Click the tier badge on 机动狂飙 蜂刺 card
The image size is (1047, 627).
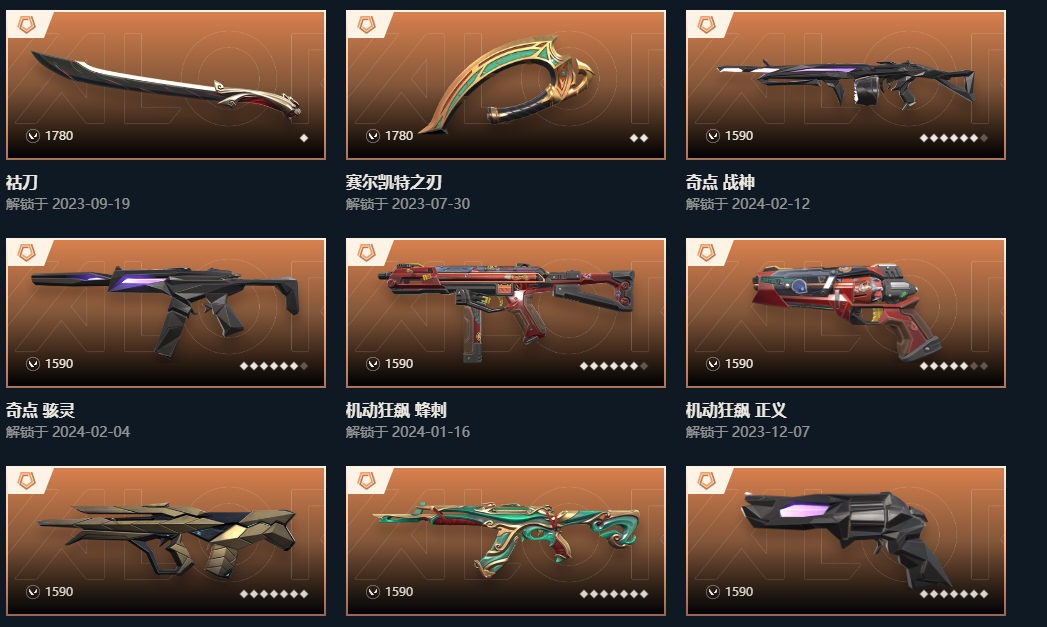point(367,252)
